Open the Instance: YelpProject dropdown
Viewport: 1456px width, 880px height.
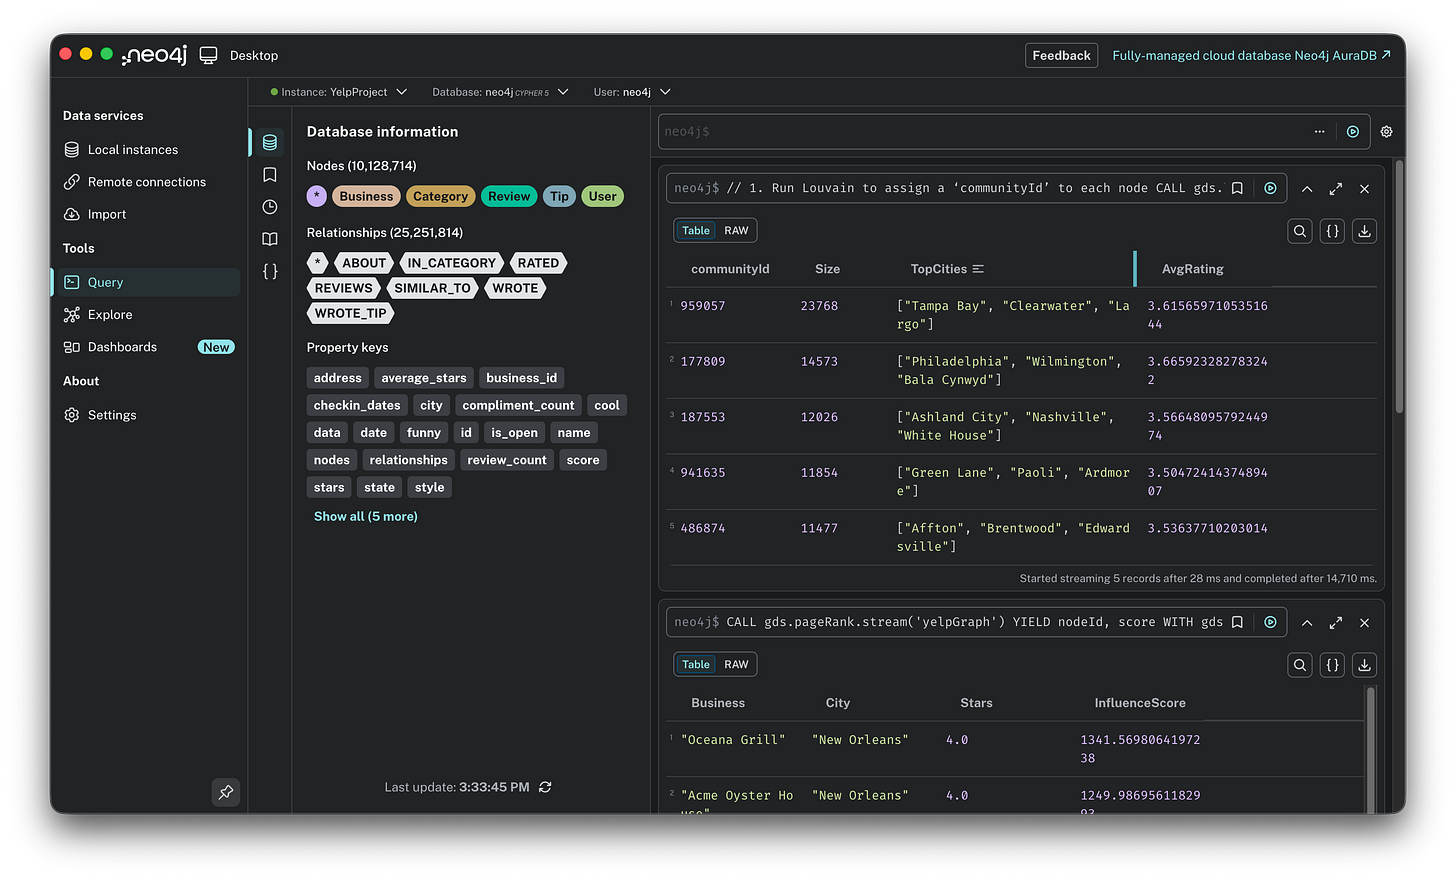point(339,92)
